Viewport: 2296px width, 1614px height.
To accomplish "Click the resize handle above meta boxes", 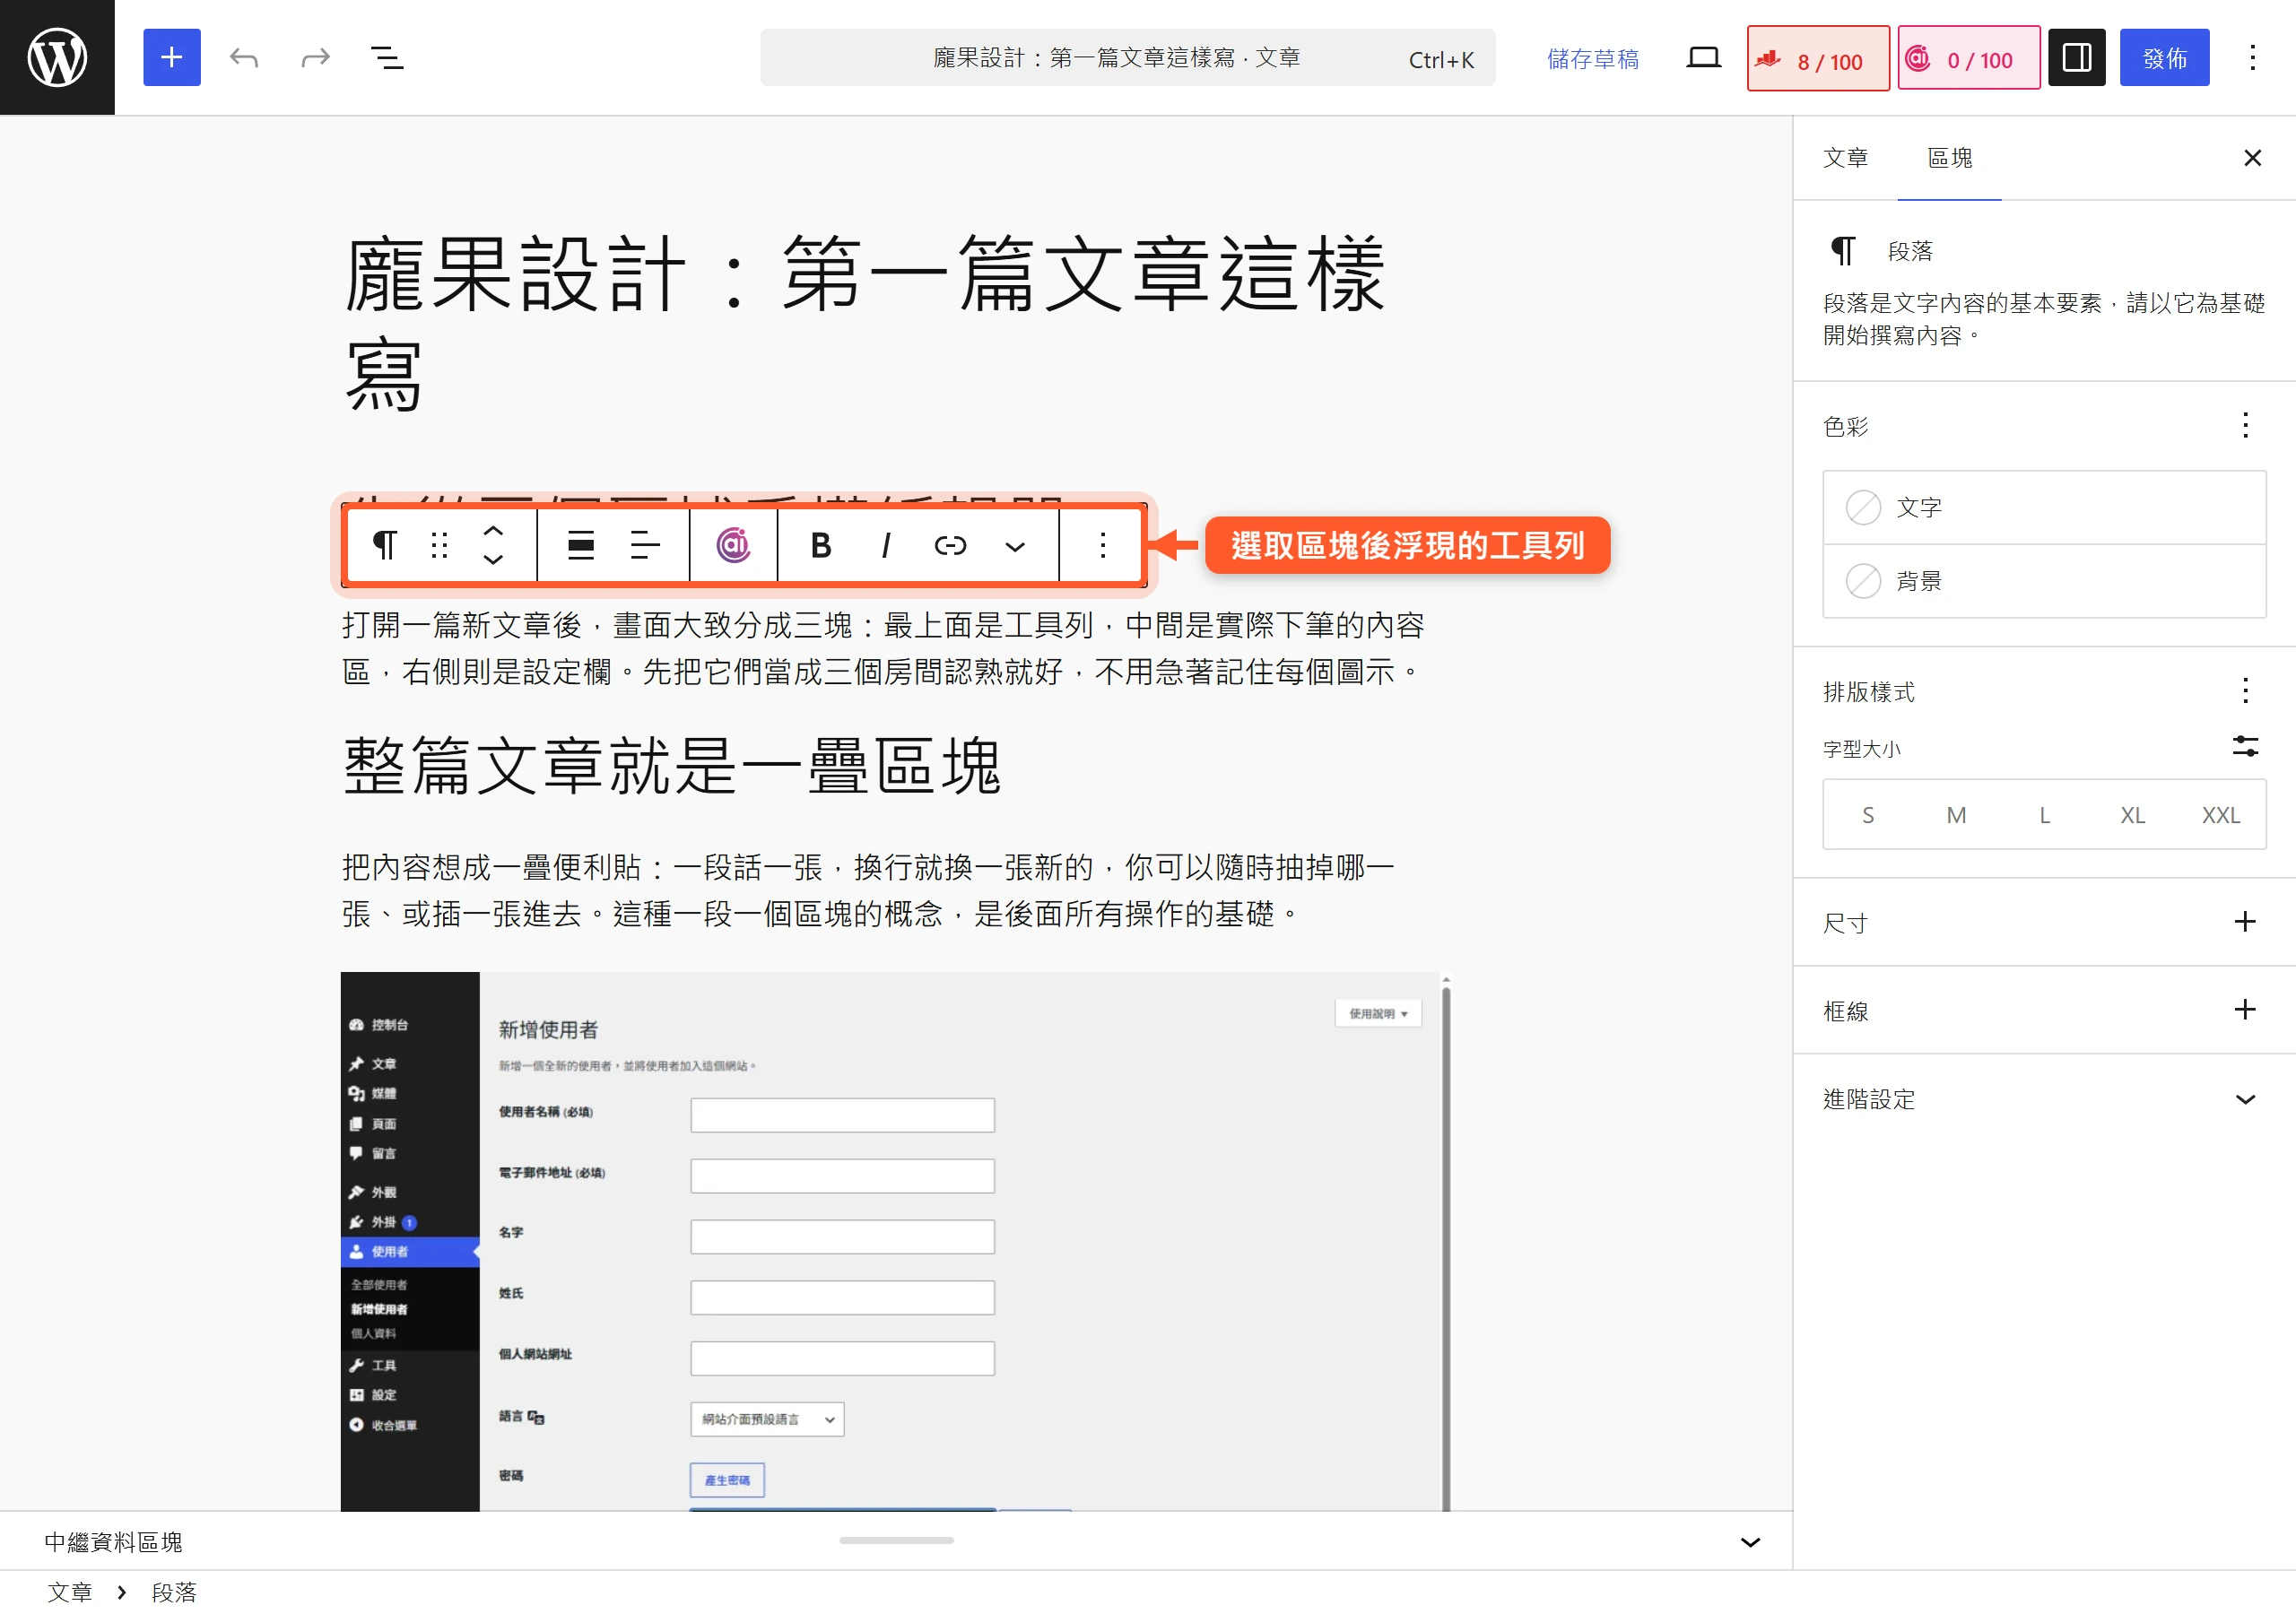I will [x=896, y=1540].
